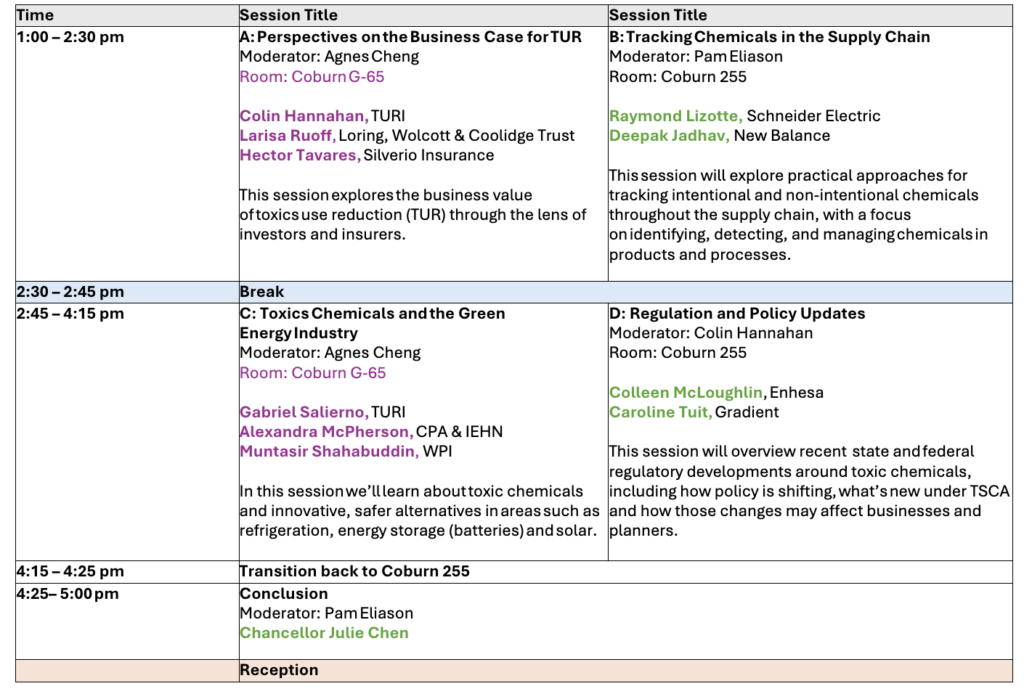The height and width of the screenshot is (694, 1024).
Task: Click the Time column header
Action: click(35, 15)
